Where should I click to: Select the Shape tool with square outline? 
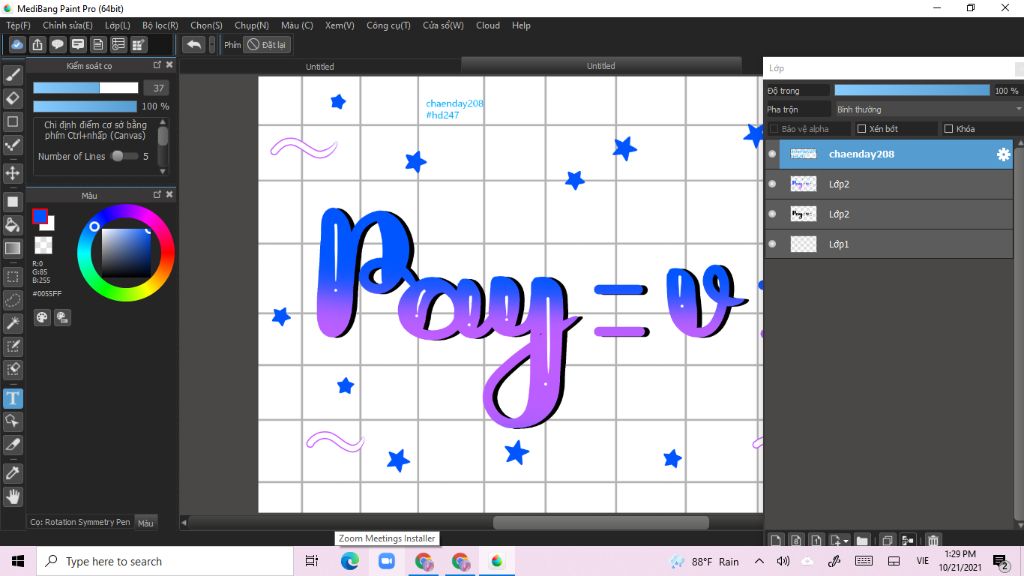coord(12,121)
